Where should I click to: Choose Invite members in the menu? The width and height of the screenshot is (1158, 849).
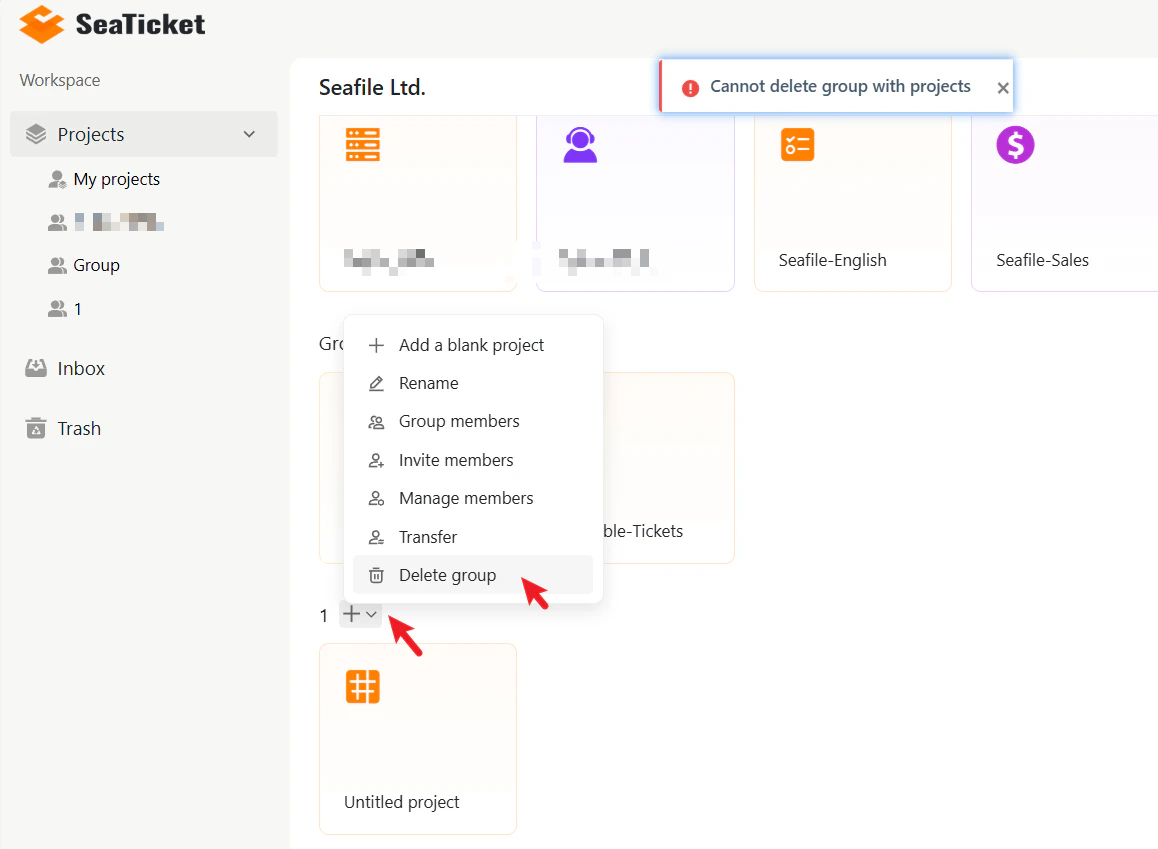(473, 460)
